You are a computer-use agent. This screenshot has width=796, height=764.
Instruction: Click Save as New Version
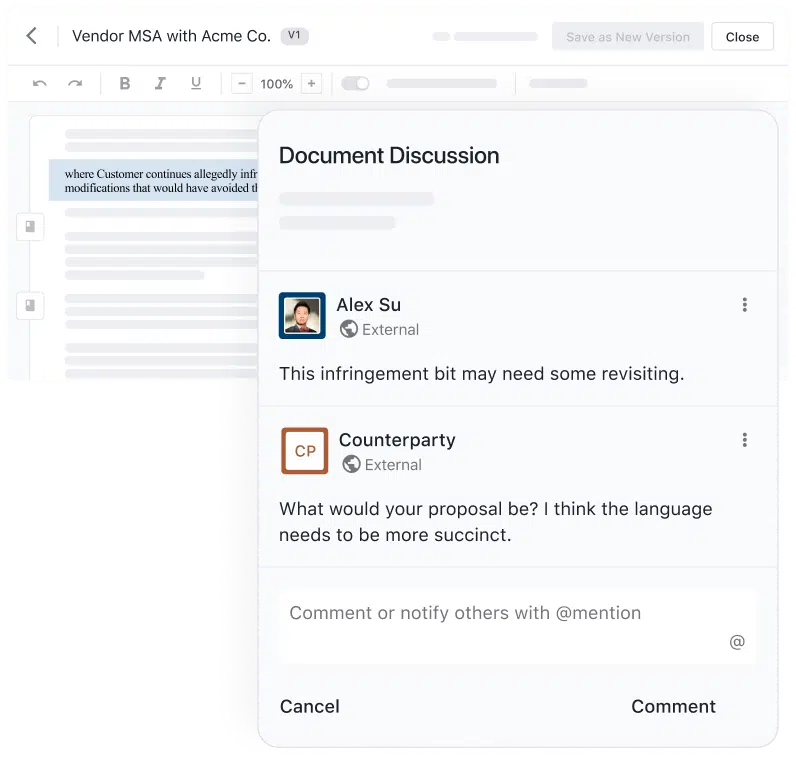(x=628, y=37)
